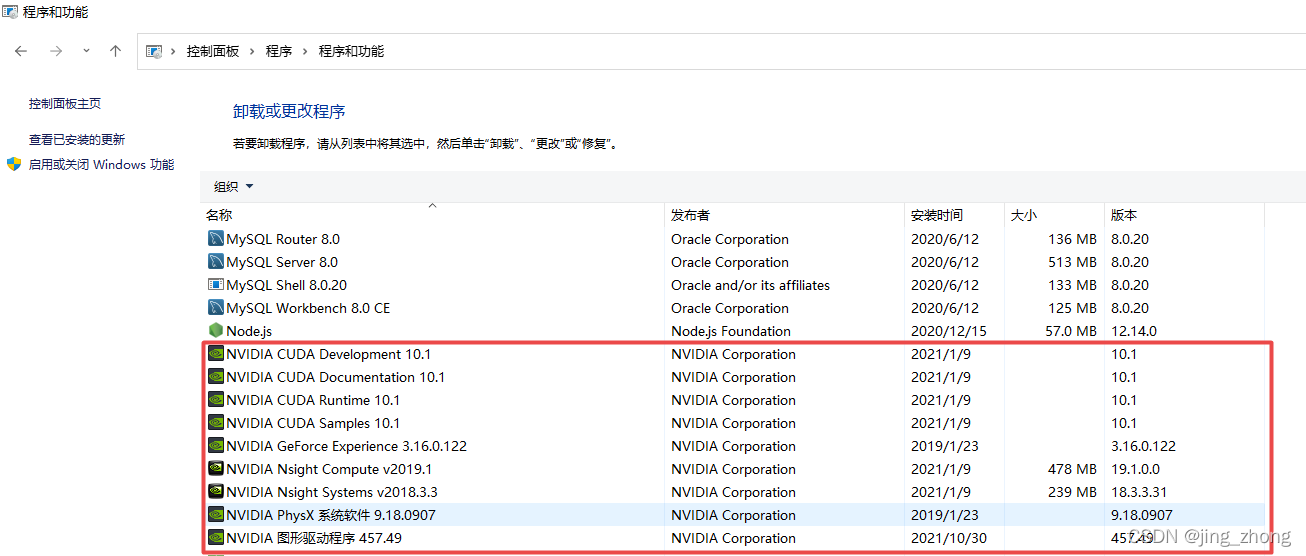Click Oracle and/or its affiliates publisher
The height and width of the screenshot is (556, 1306).
(x=751, y=285)
